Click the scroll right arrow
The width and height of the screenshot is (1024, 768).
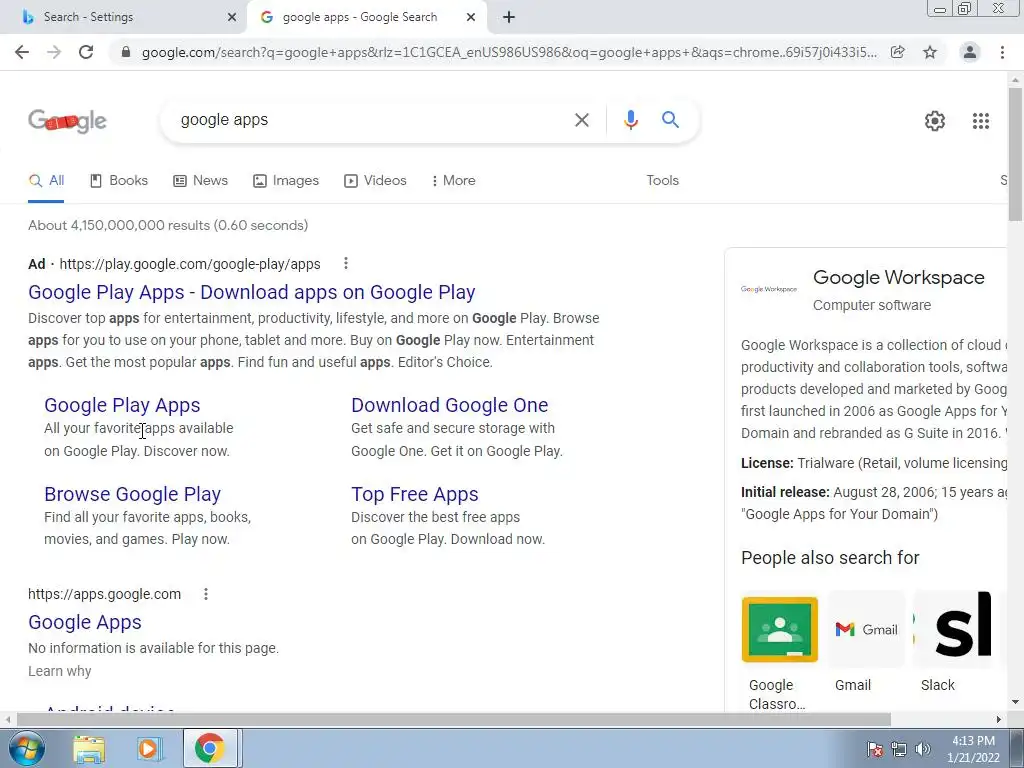point(999,719)
